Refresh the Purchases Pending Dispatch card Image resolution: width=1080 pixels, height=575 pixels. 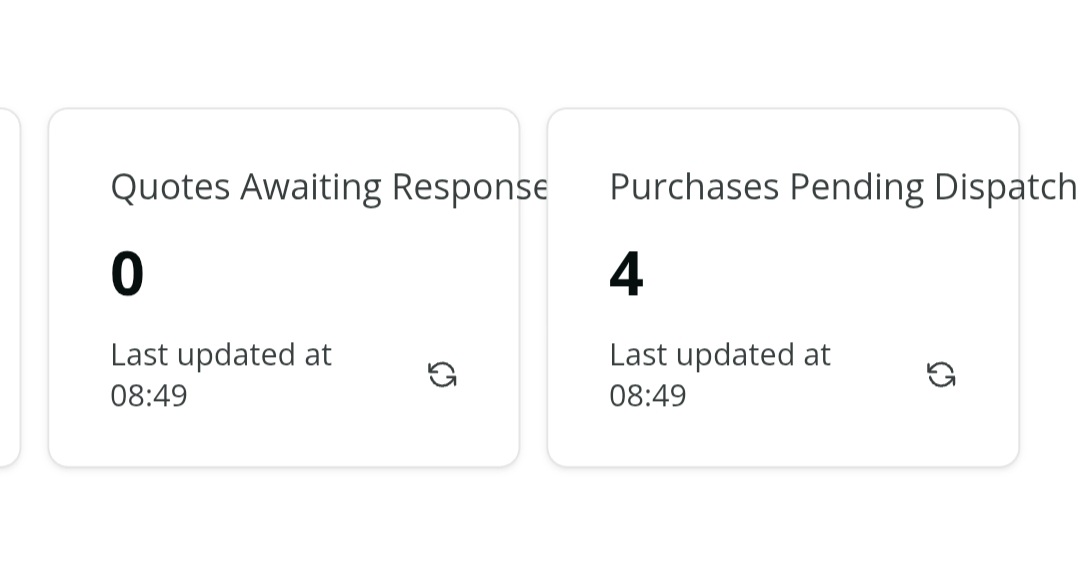point(941,375)
